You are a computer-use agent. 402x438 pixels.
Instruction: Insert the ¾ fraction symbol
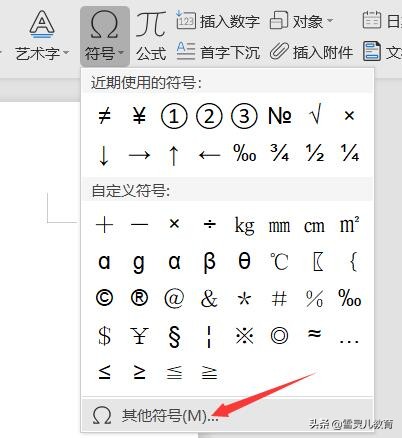tap(279, 153)
